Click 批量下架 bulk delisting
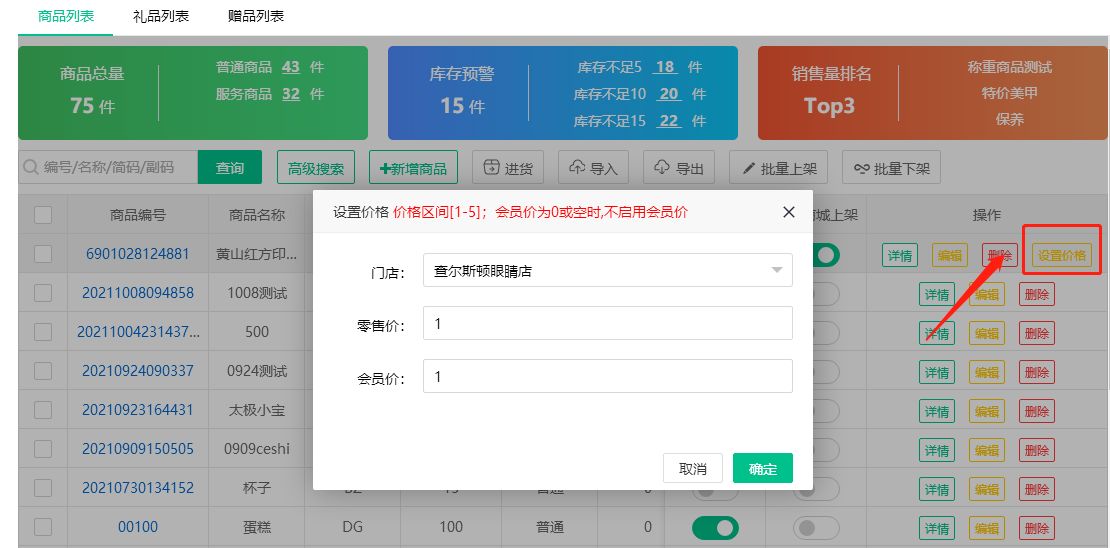Screen dimensions: 1110x548 pos(891,168)
